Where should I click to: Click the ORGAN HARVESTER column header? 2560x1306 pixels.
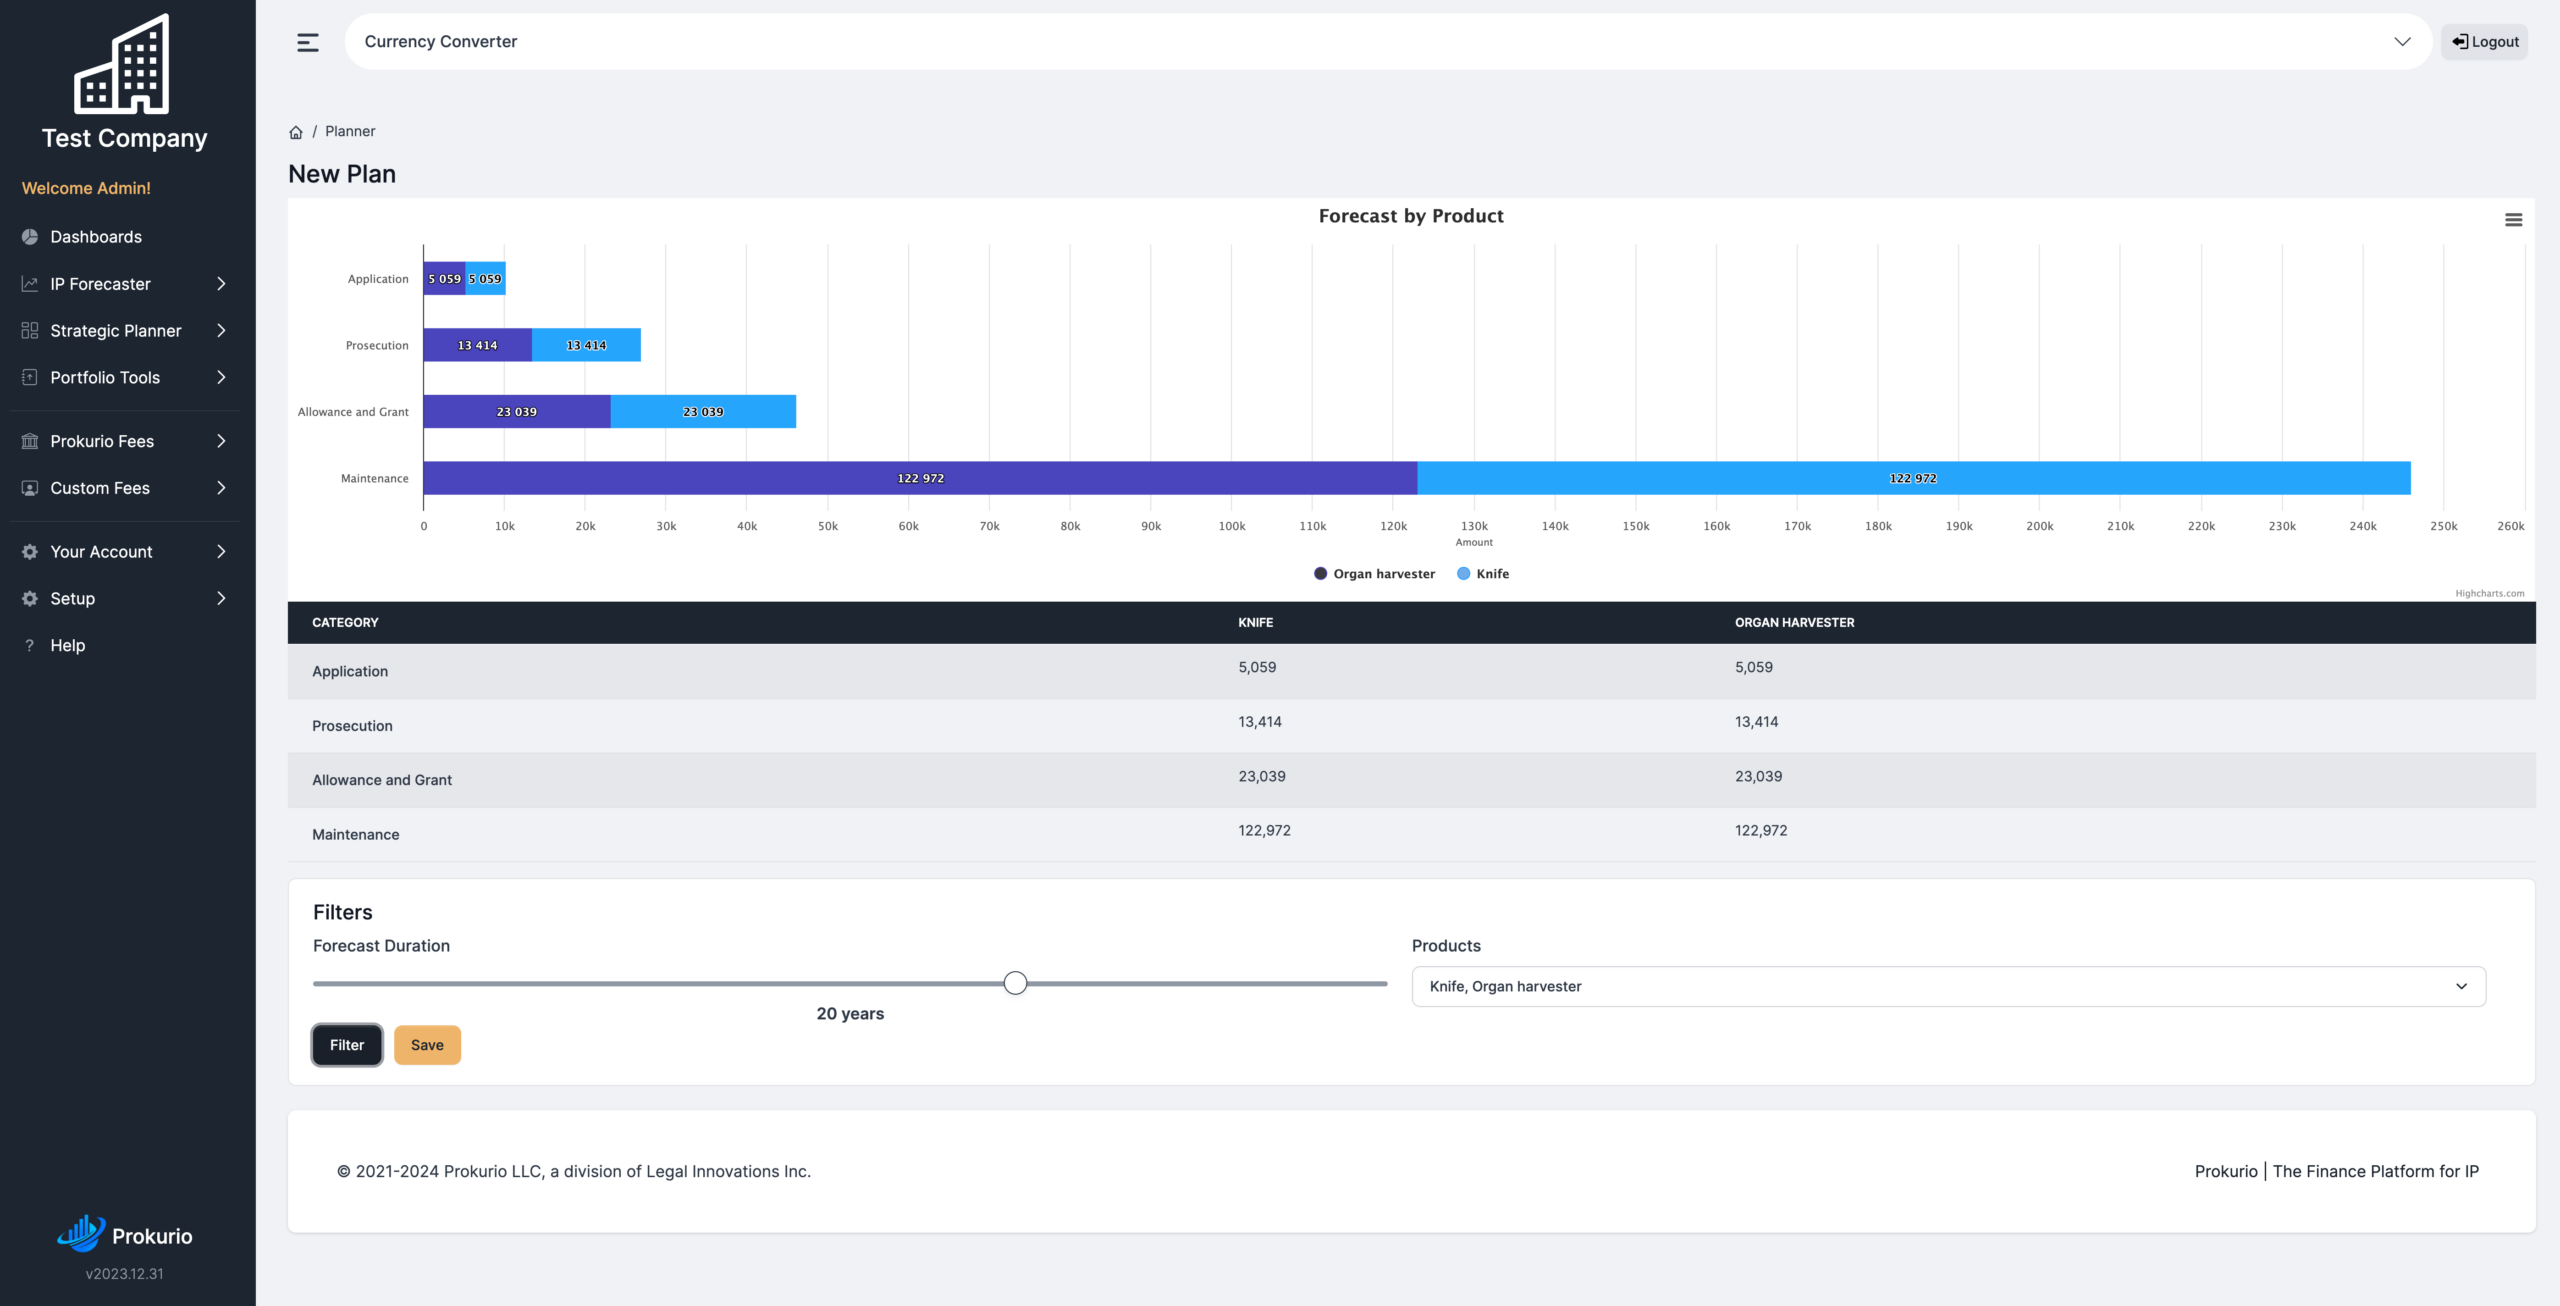1794,622
